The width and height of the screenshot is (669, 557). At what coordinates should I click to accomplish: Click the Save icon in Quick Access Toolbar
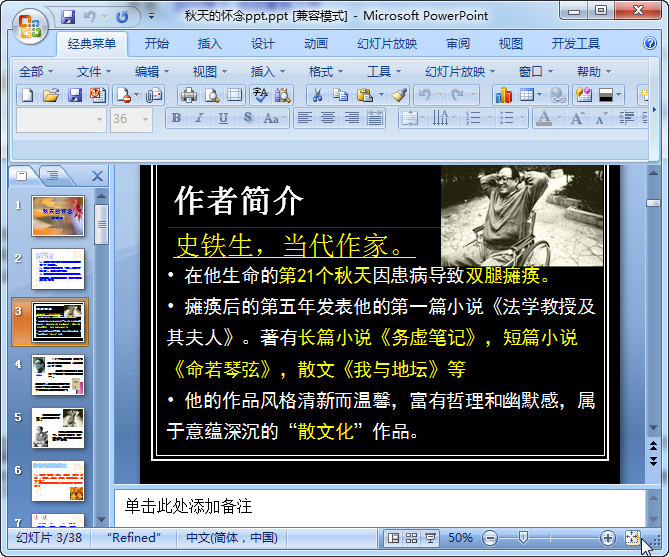pos(68,17)
